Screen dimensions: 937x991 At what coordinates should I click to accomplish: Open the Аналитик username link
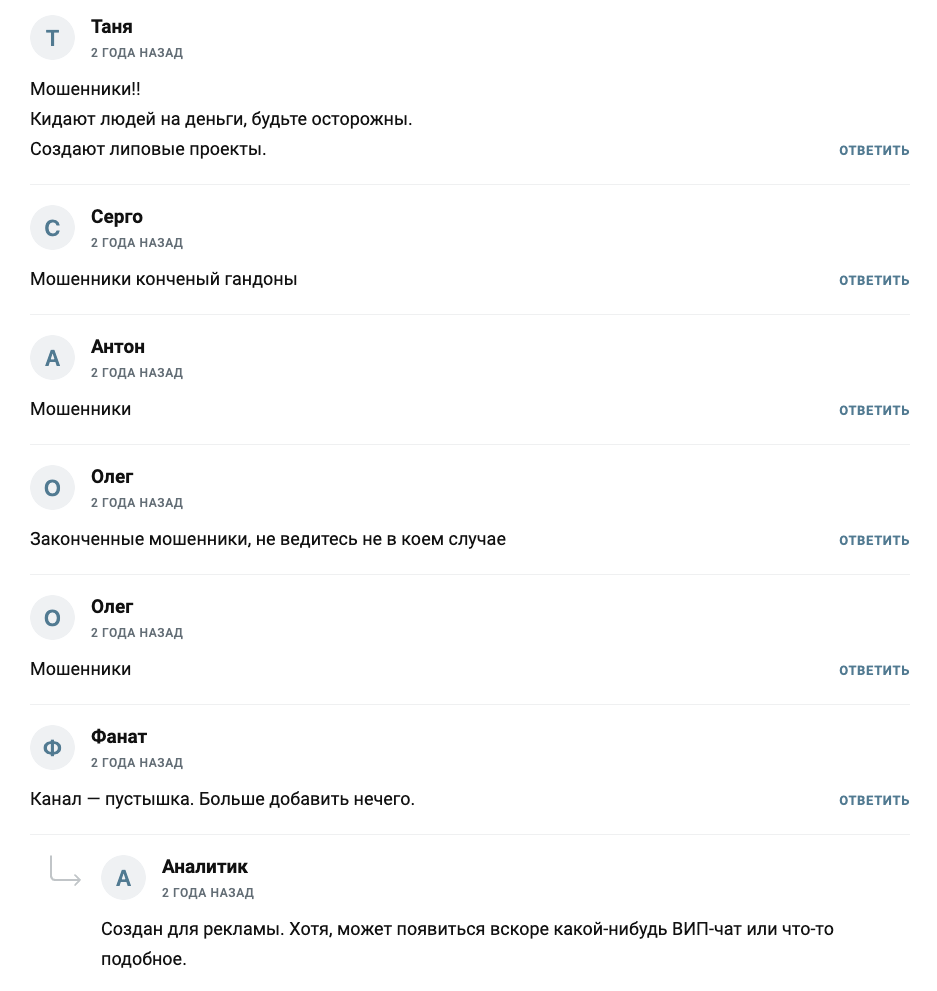coord(205,867)
